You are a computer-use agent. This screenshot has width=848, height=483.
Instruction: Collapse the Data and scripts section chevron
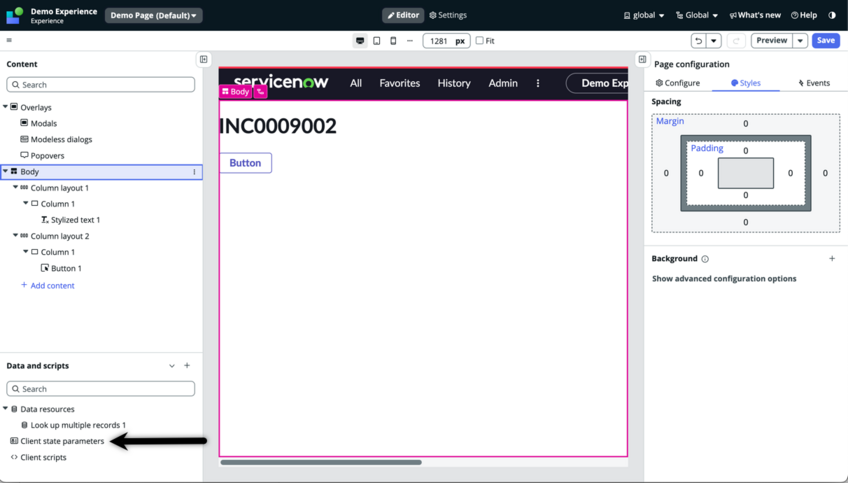[171, 366]
